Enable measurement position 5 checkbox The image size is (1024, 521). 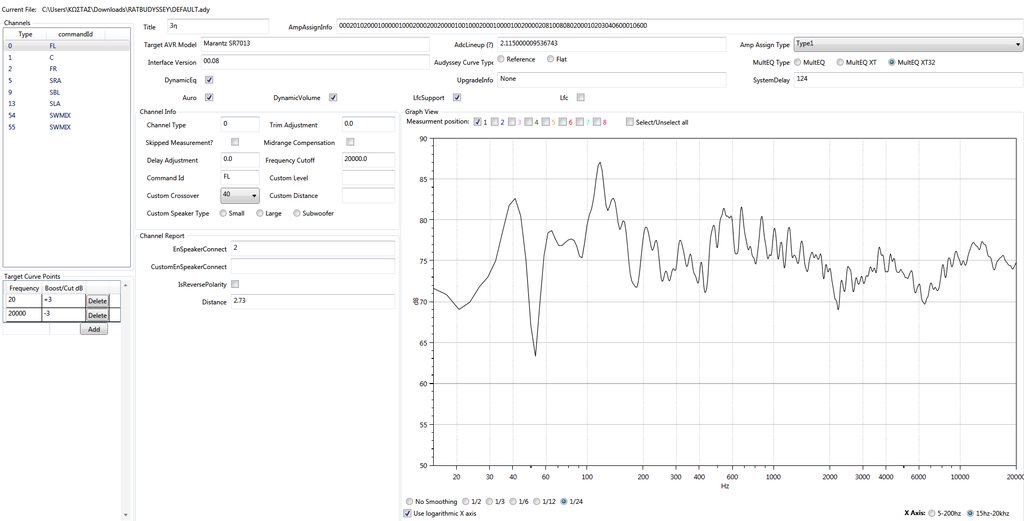[546, 122]
